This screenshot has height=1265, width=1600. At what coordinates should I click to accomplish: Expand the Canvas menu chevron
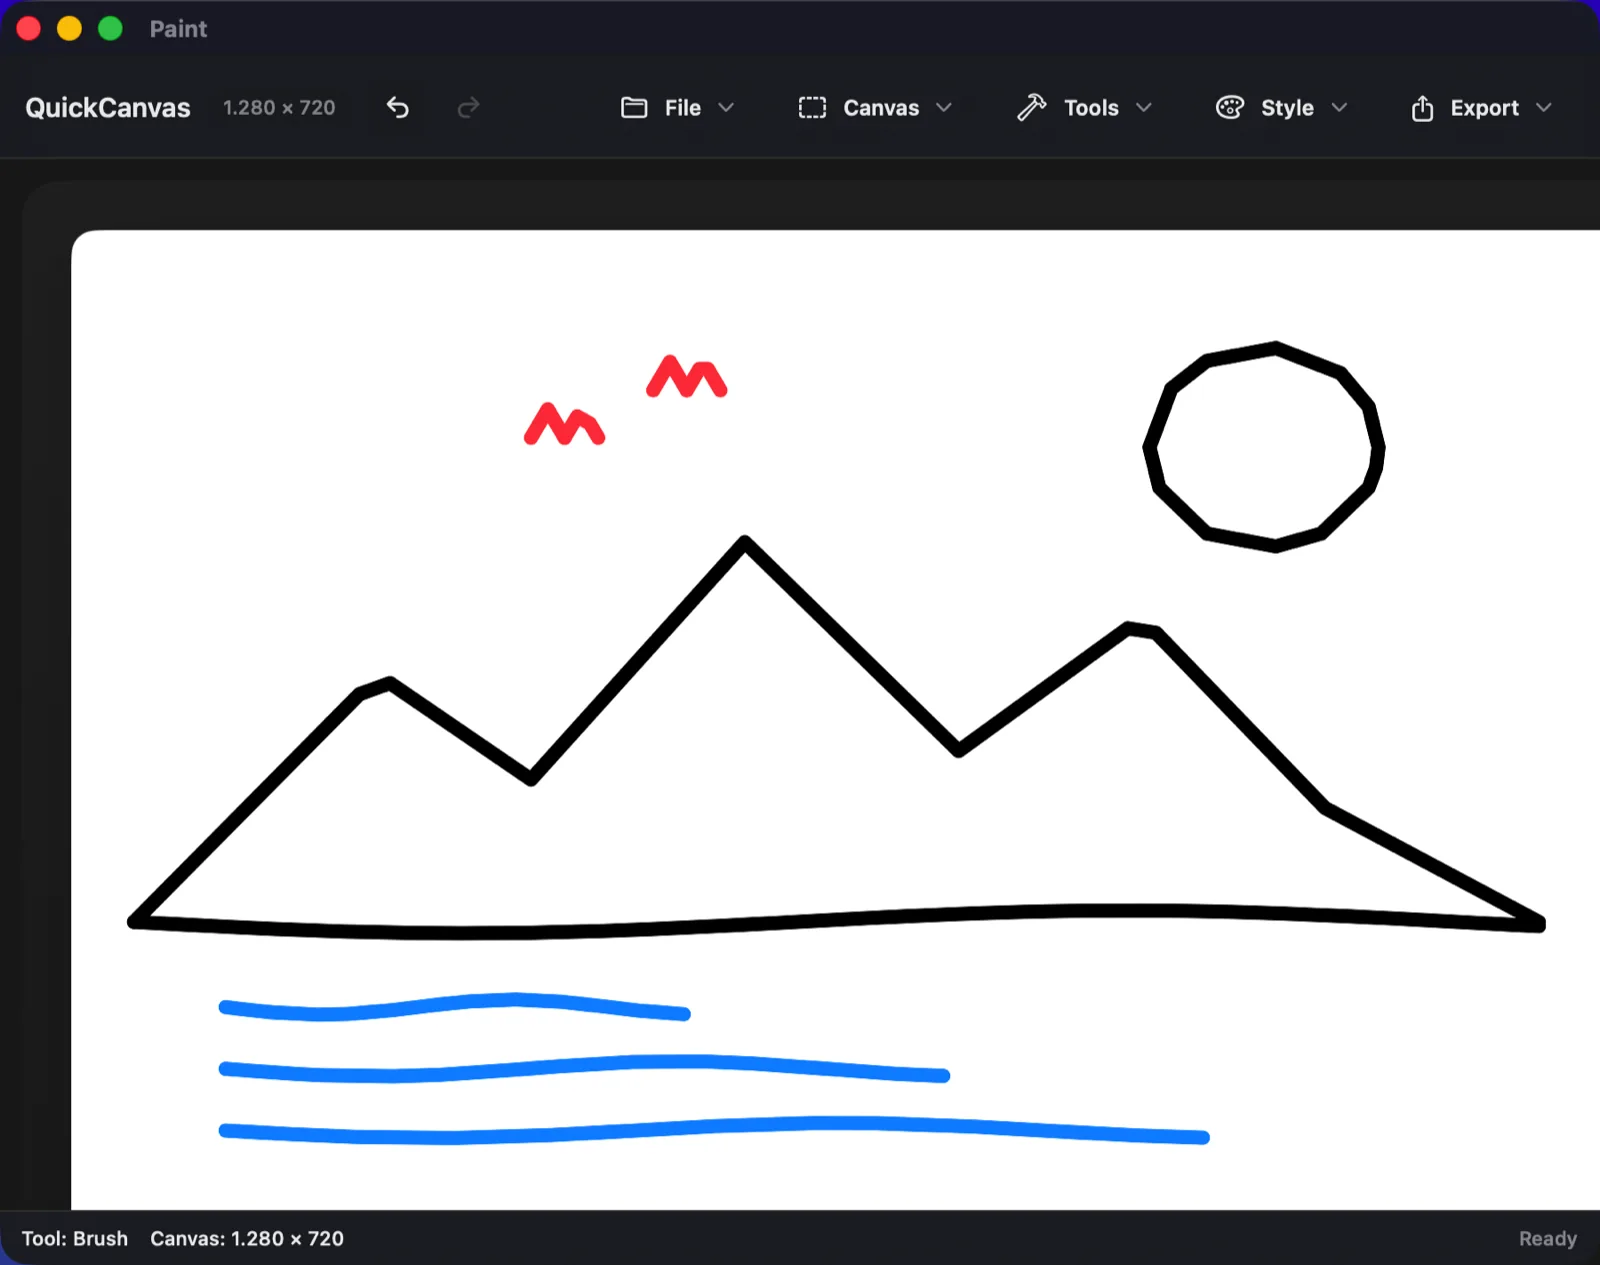pyautogui.click(x=944, y=107)
